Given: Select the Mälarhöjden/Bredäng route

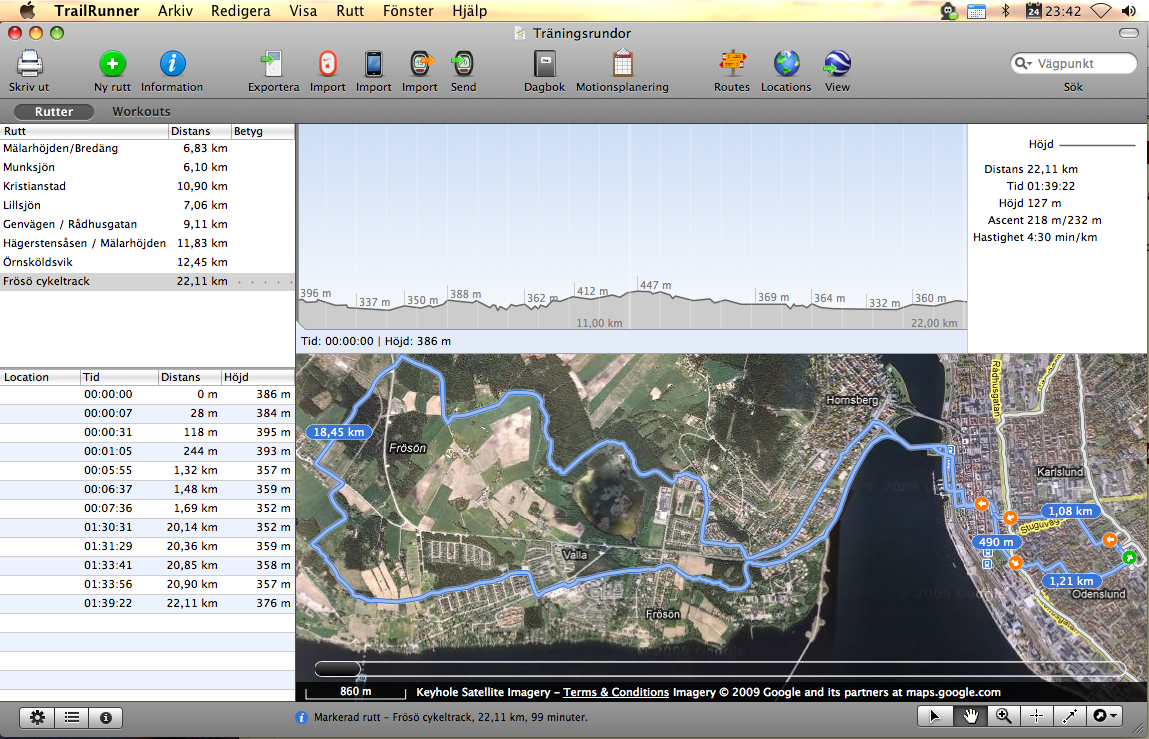Looking at the screenshot, I should coord(147,148).
